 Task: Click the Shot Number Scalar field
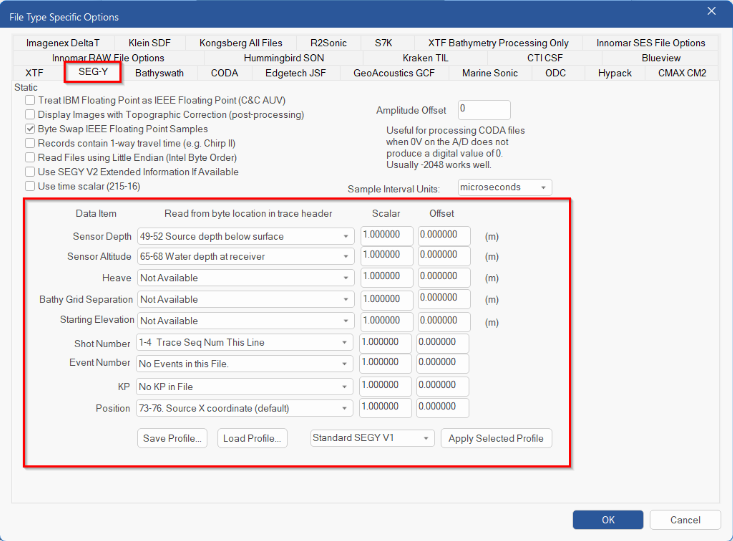(x=385, y=343)
